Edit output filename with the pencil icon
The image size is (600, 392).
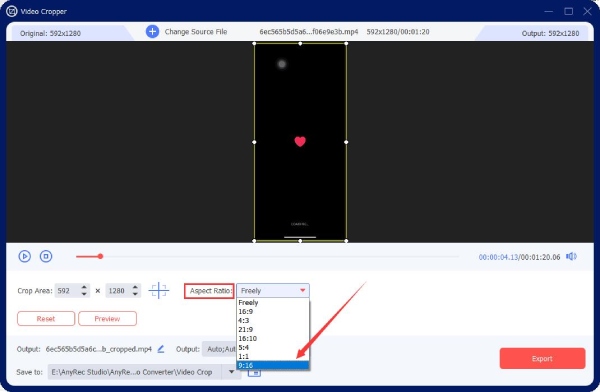[161, 349]
